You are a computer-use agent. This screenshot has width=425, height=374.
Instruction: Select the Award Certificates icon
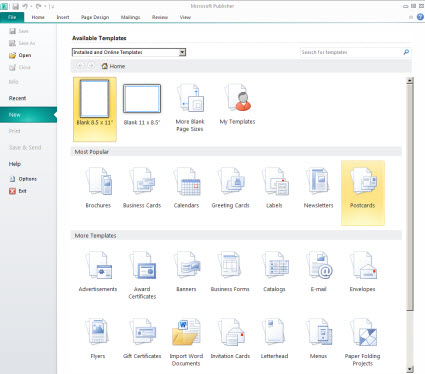tap(142, 266)
